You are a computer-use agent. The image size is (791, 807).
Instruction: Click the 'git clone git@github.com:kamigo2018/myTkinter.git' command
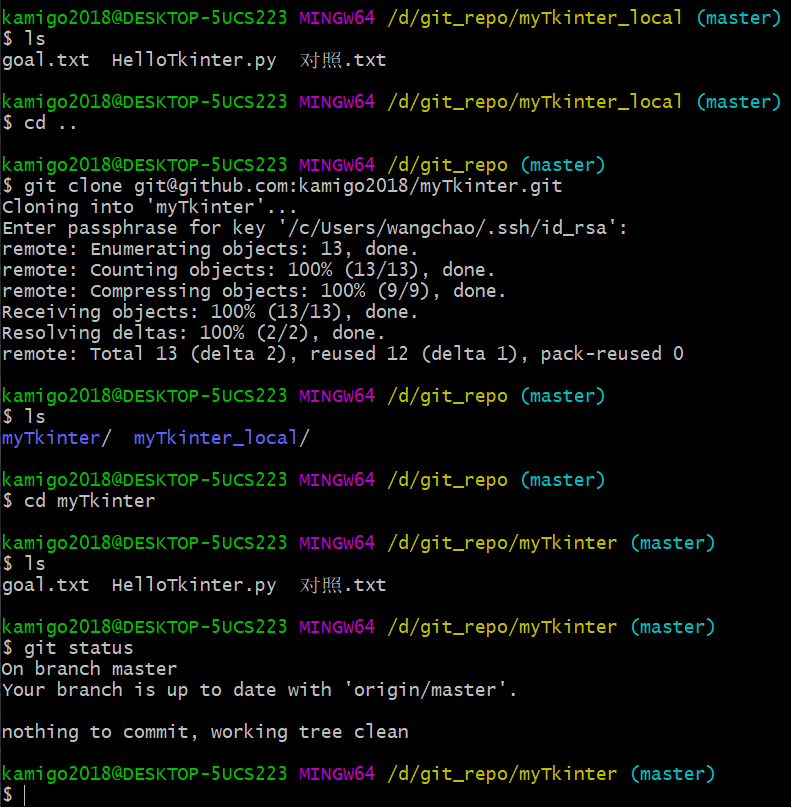[x=282, y=186]
